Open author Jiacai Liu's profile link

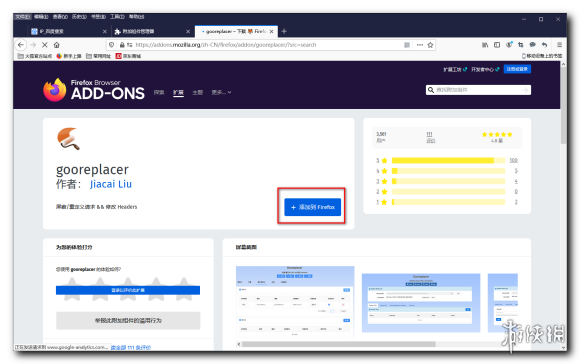111,184
